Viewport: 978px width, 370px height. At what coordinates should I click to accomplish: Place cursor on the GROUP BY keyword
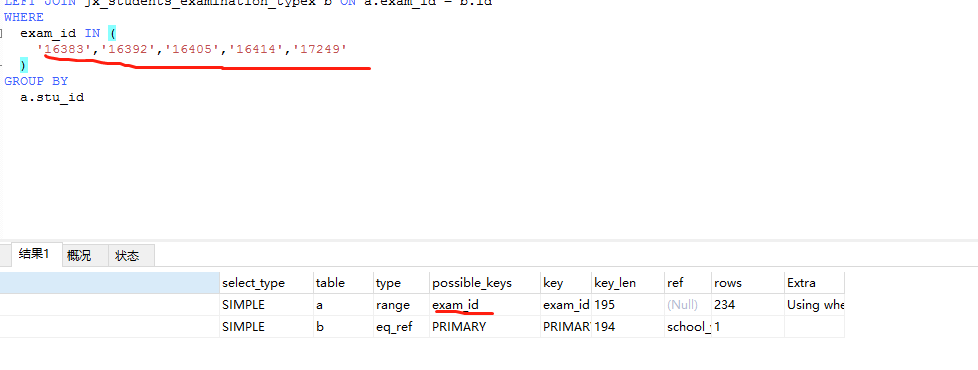36,81
